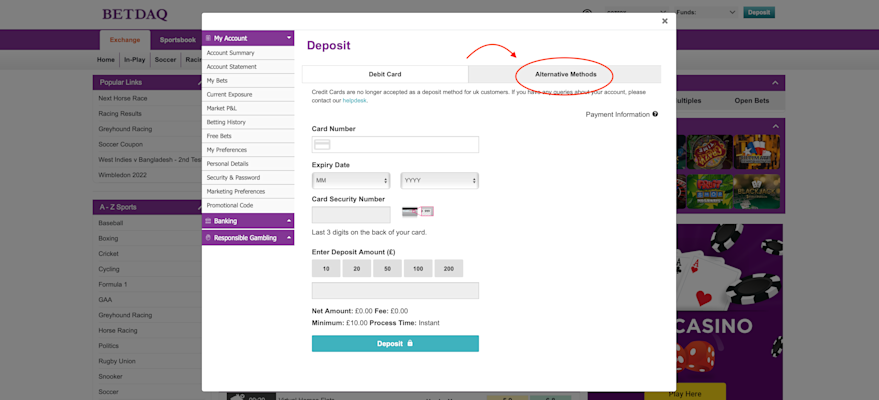Open the Fruit Shop game thumbnail
Image resolution: width=879 pixels, height=400 pixels.
pyautogui.click(x=710, y=192)
